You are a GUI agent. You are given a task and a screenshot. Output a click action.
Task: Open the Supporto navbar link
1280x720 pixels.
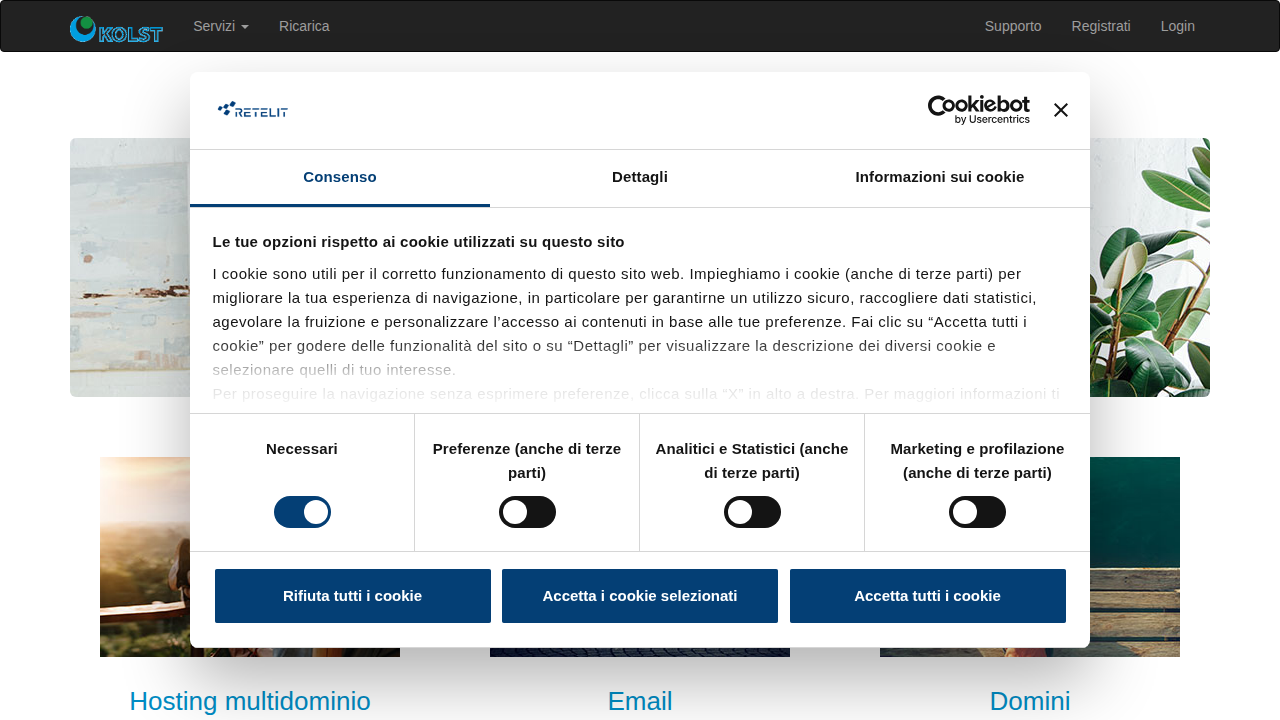1013,26
